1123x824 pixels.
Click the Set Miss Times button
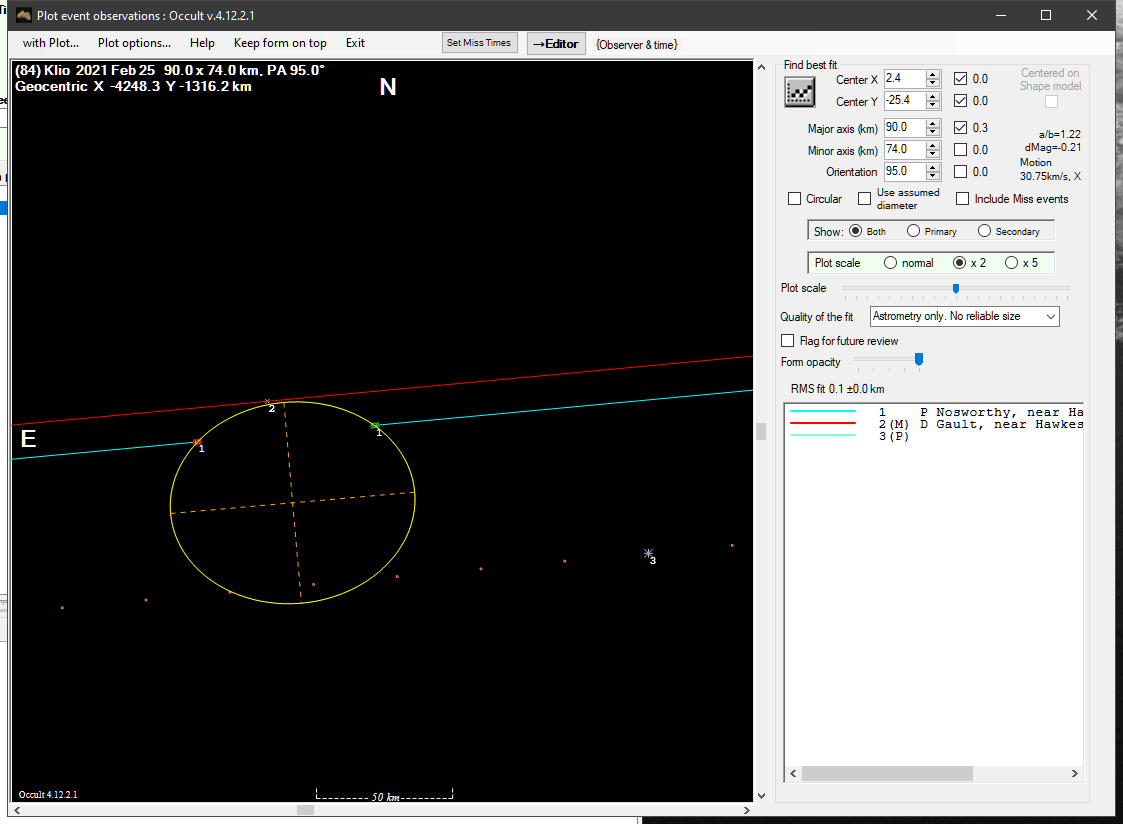pyautogui.click(x=478, y=43)
